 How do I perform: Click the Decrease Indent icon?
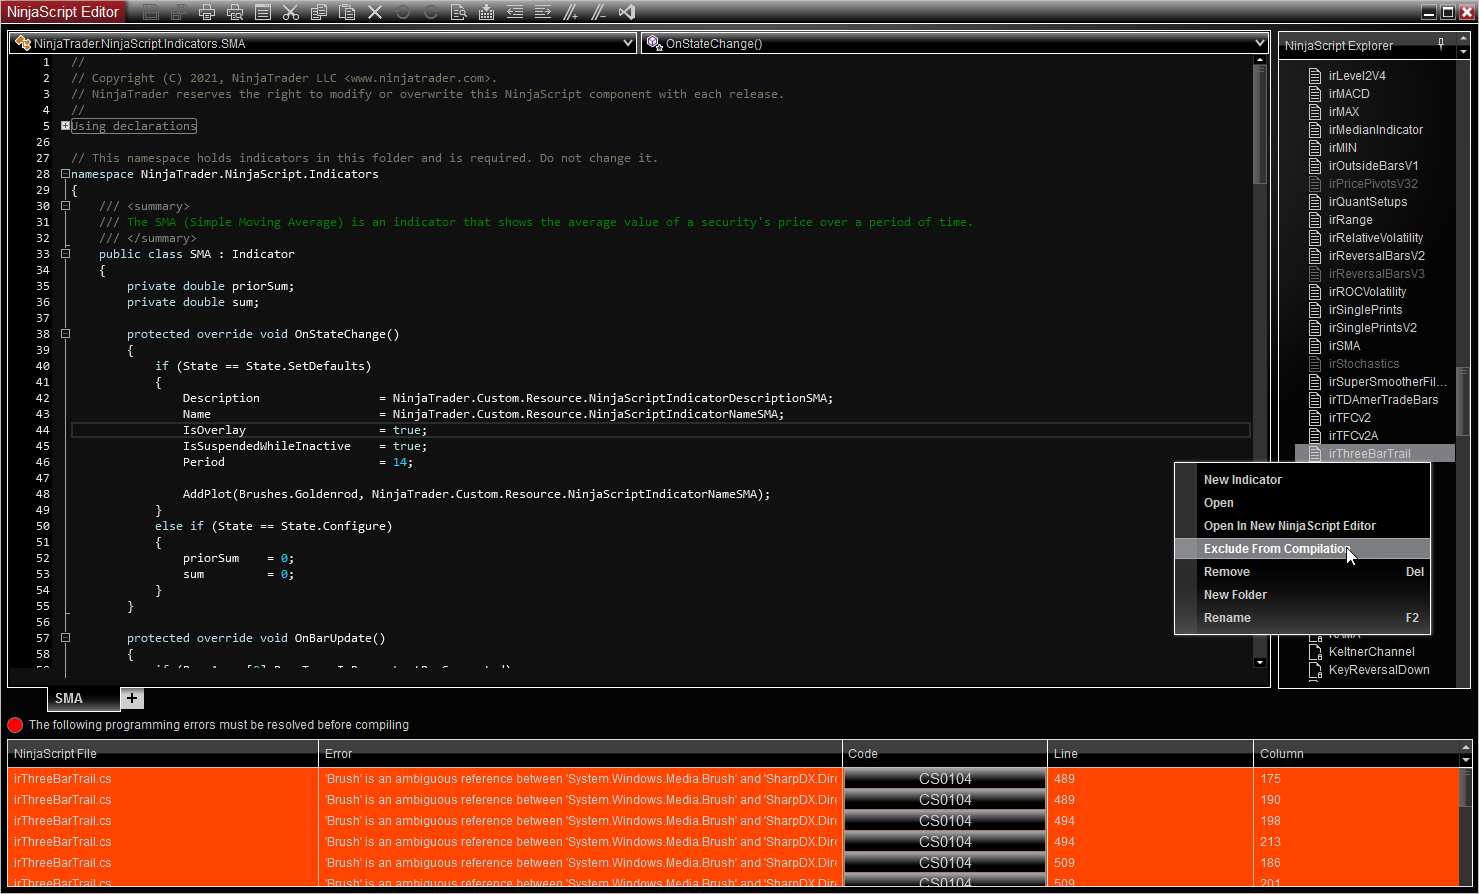click(515, 12)
